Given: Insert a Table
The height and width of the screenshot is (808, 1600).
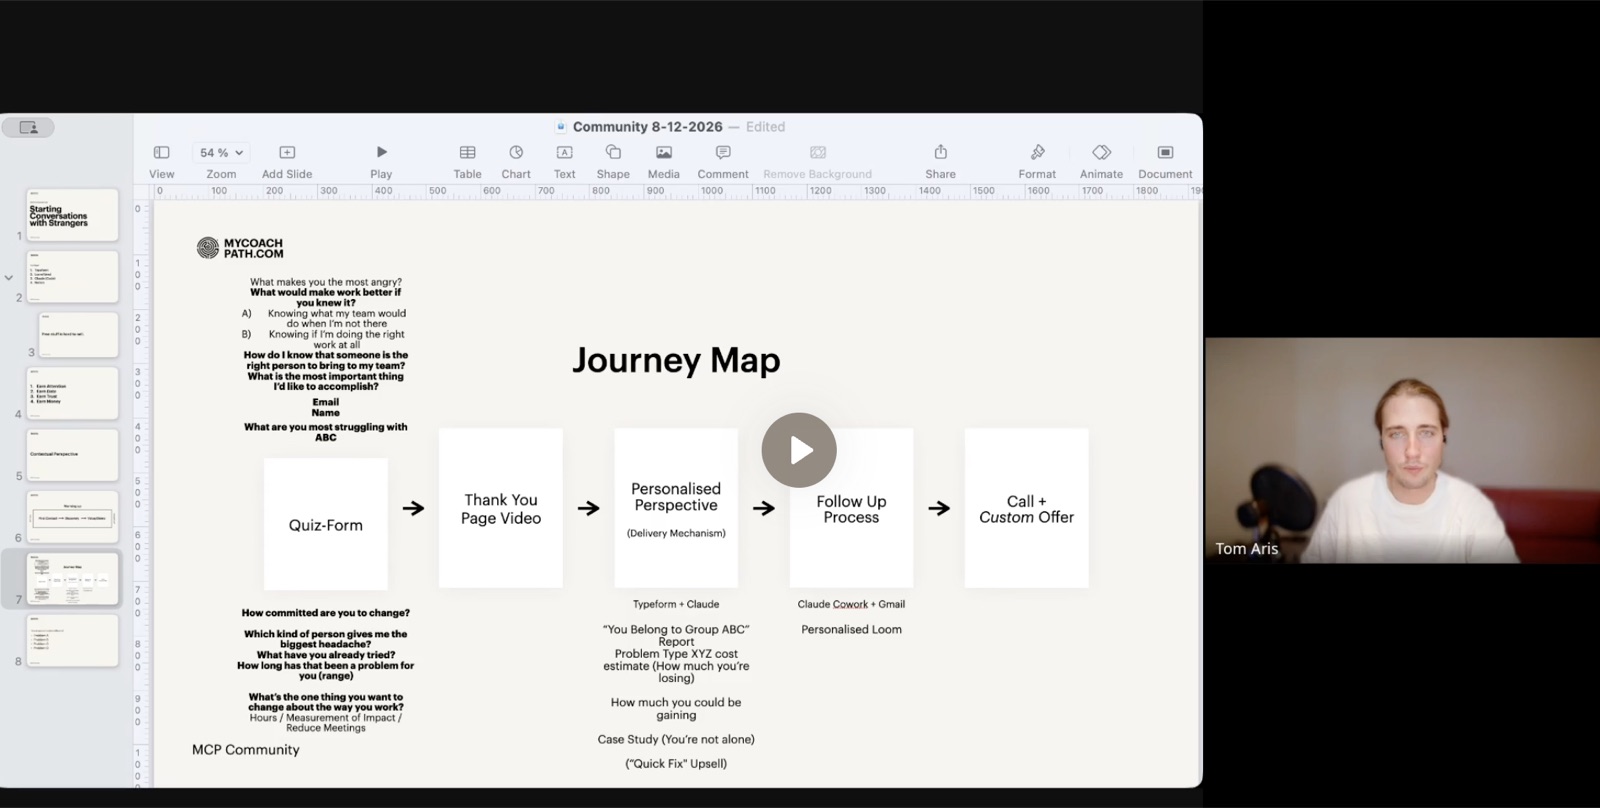Looking at the screenshot, I should [x=467, y=161].
